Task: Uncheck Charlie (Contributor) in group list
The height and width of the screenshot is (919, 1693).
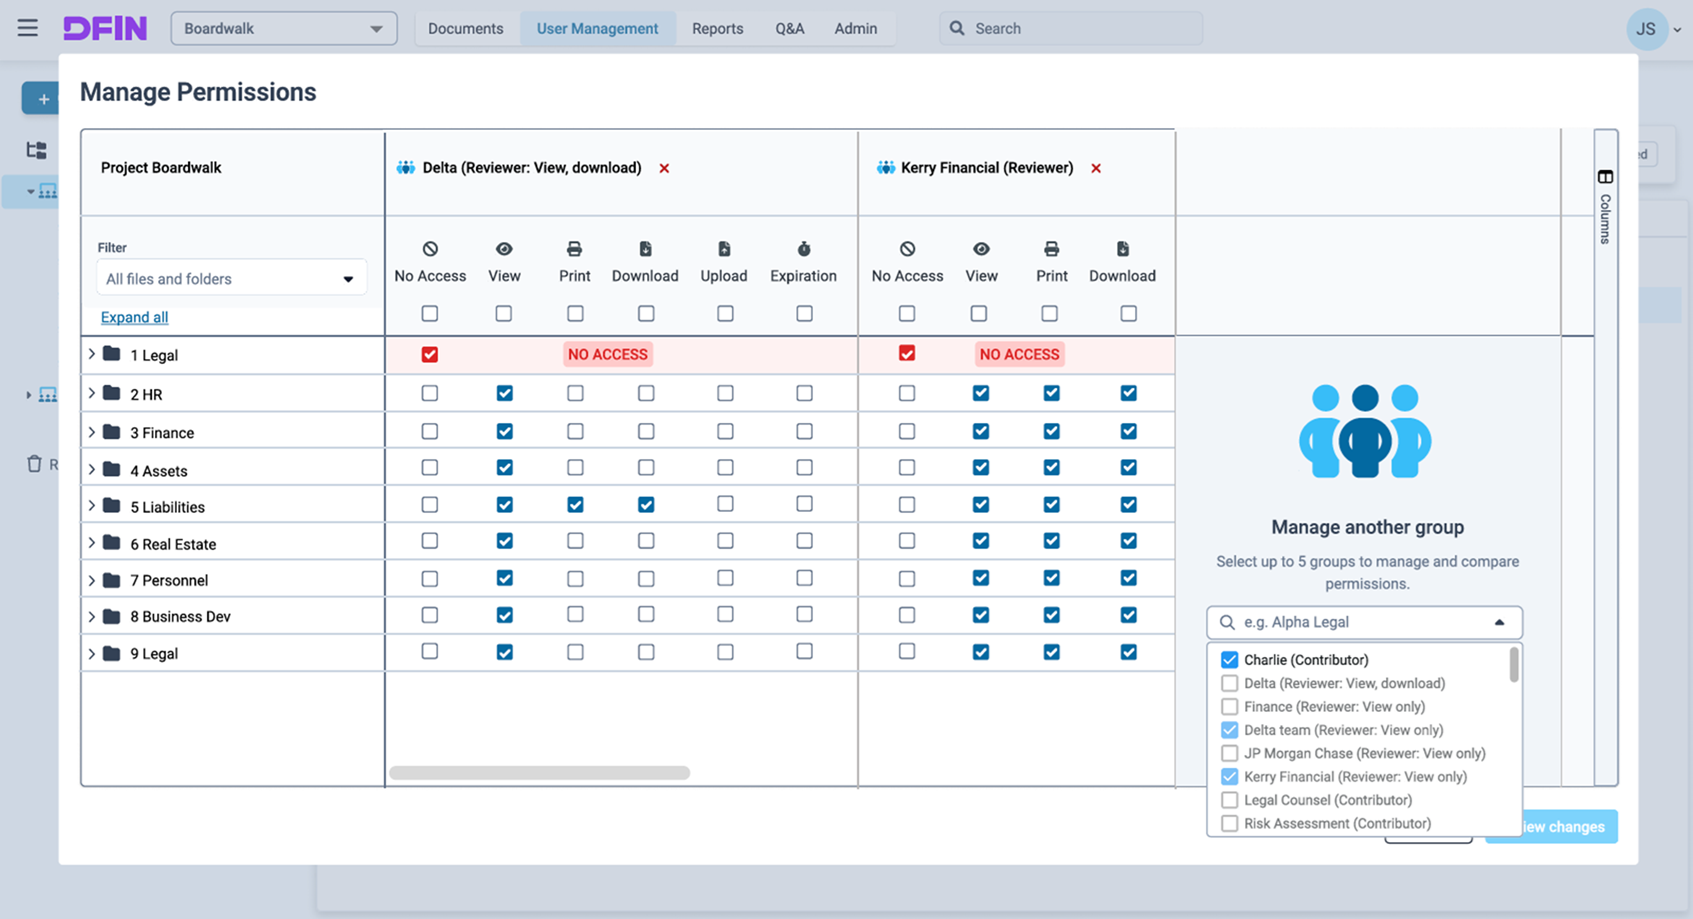Action: [1230, 660]
